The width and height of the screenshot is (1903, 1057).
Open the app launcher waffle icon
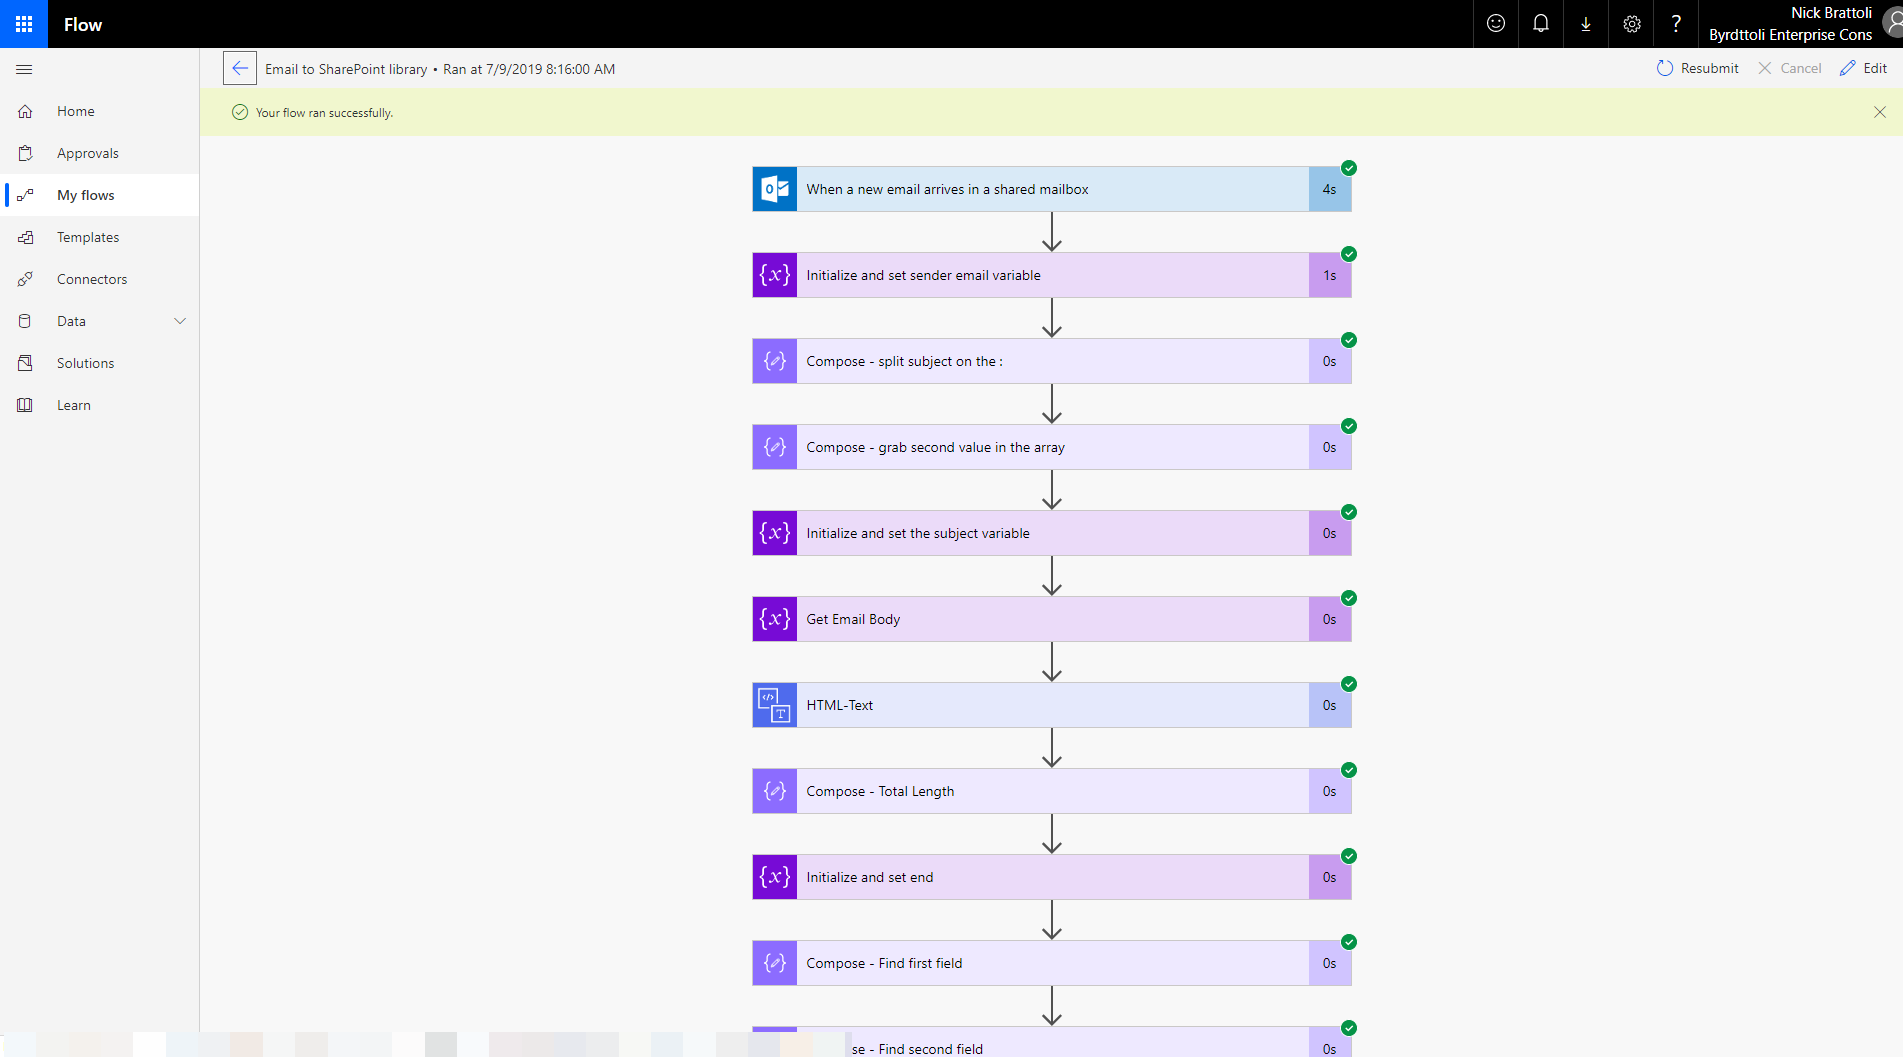tap(24, 24)
